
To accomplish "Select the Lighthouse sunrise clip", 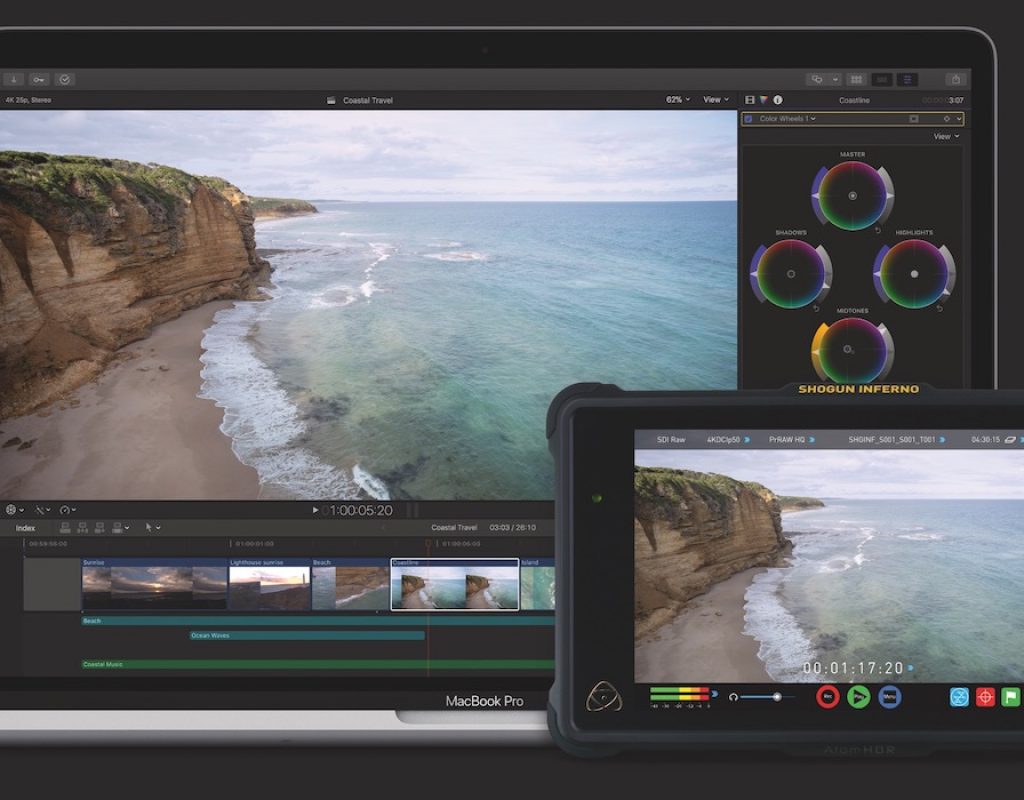I will pyautogui.click(x=269, y=584).
